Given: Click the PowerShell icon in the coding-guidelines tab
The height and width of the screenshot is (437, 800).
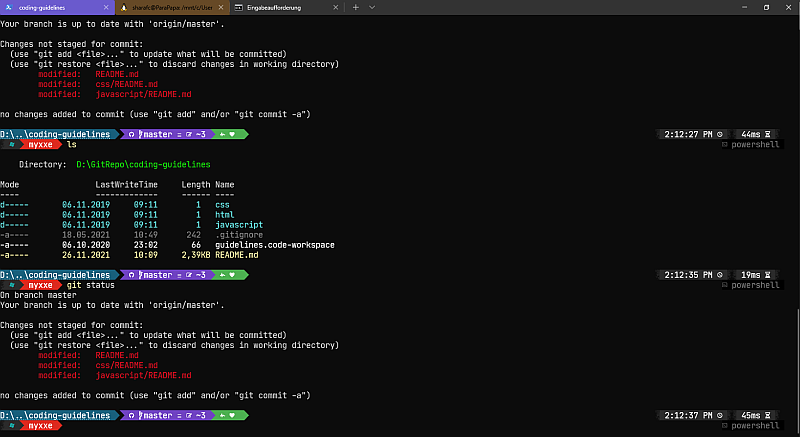Looking at the screenshot, I should point(9,7).
